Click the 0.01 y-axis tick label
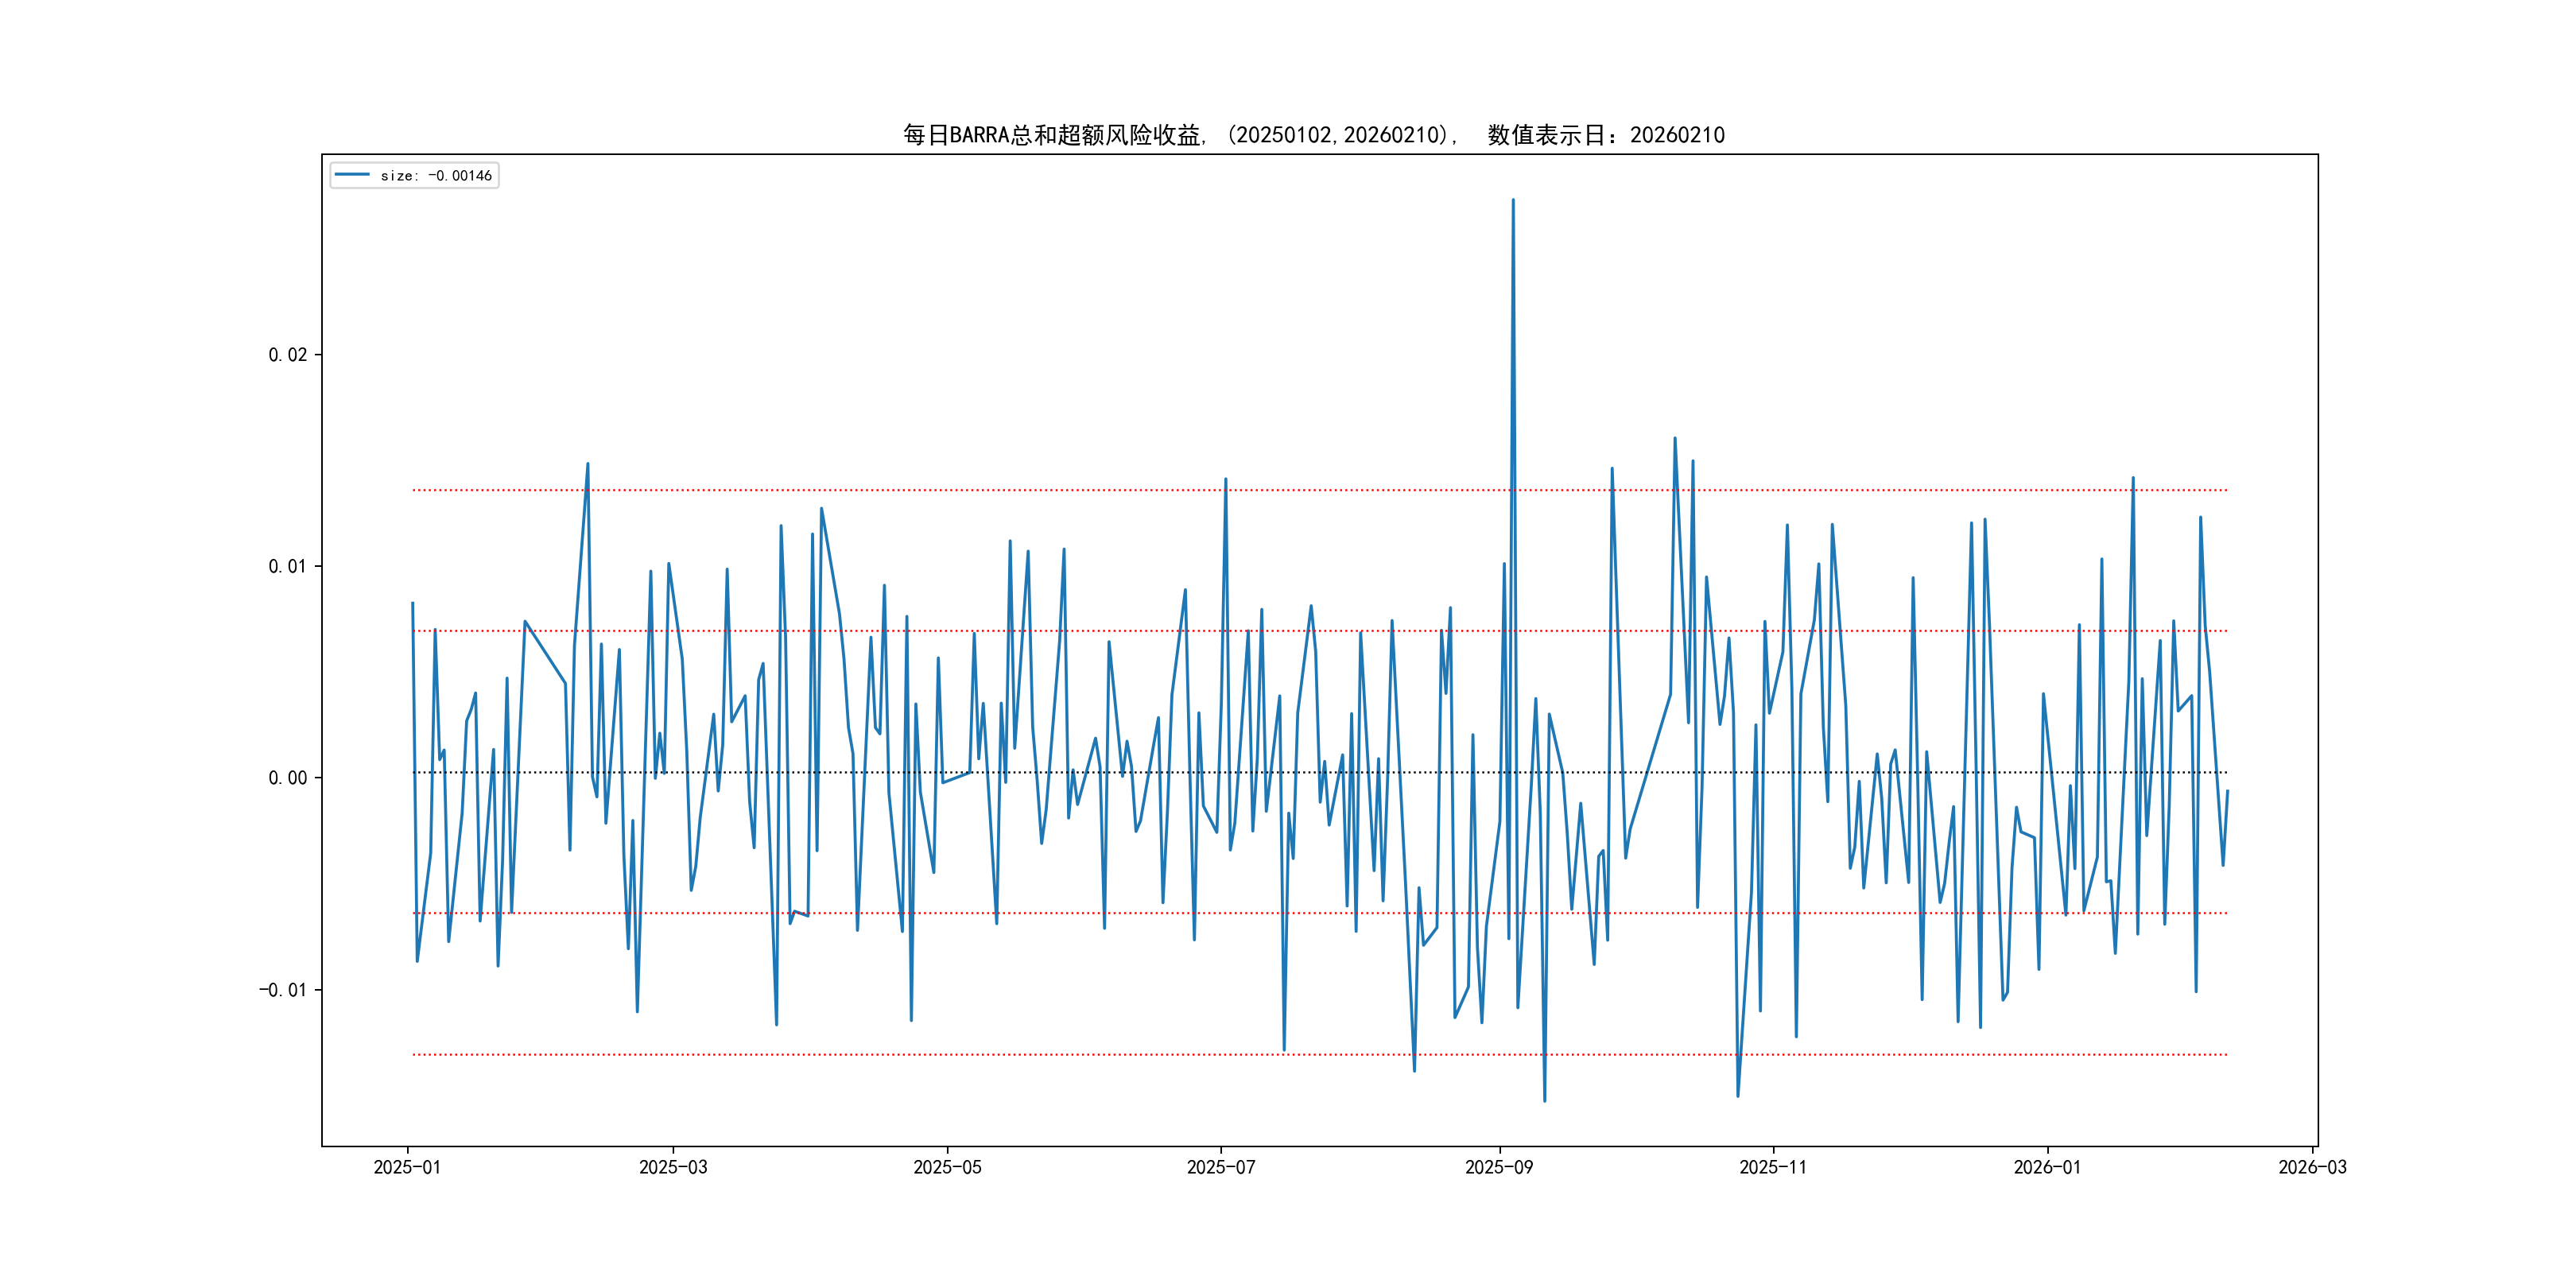The image size is (2576, 1288). pos(287,566)
